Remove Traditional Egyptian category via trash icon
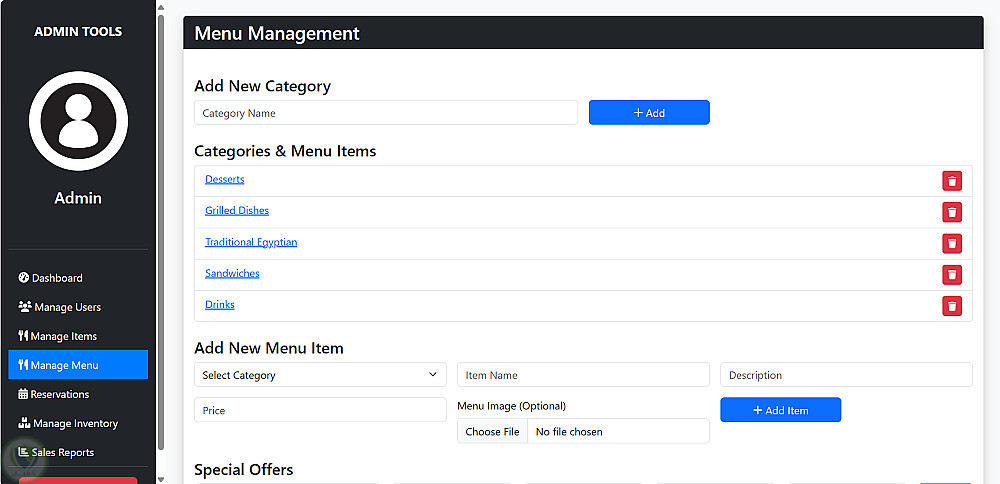This screenshot has width=1000, height=484. [952, 243]
